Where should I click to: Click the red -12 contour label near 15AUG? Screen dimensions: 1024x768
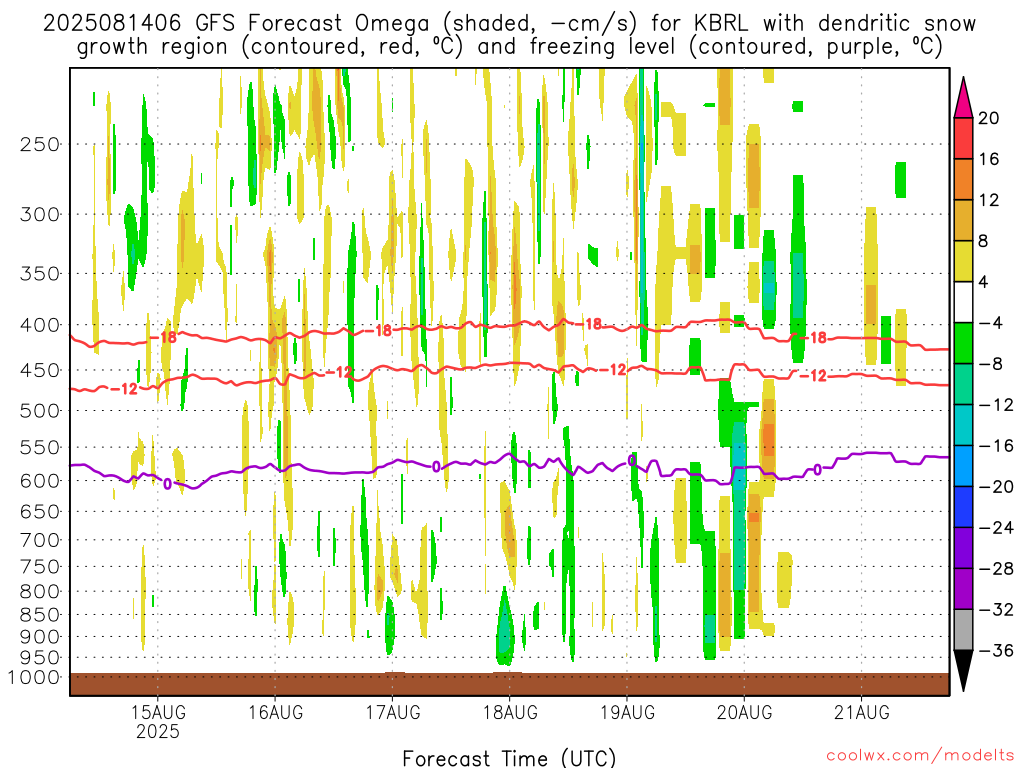(124, 389)
